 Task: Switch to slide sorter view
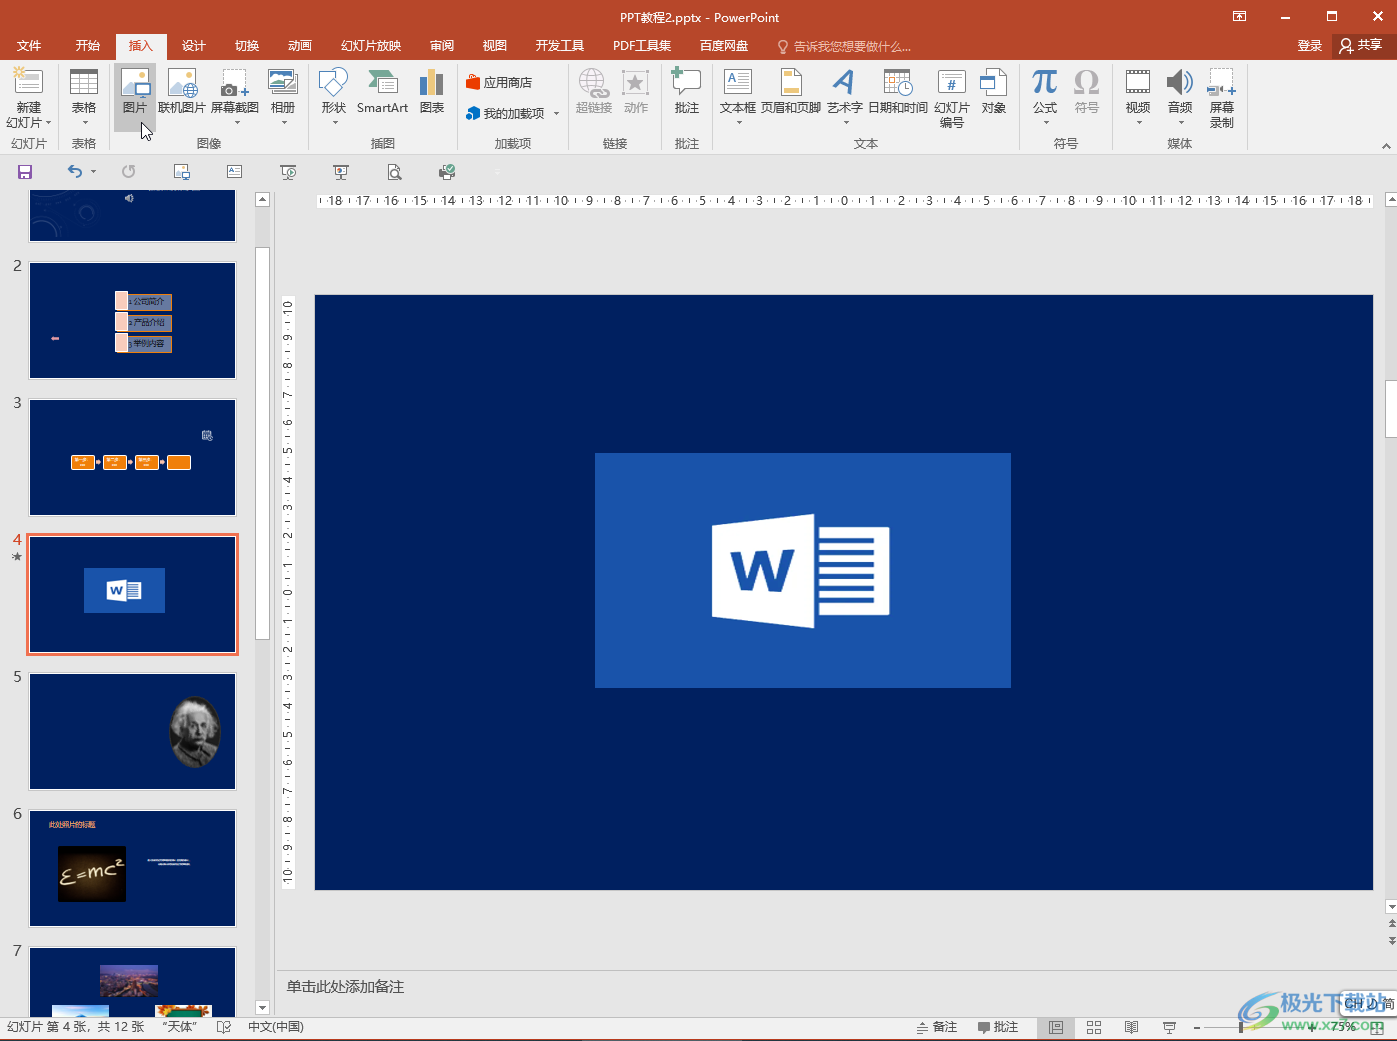(1094, 1027)
